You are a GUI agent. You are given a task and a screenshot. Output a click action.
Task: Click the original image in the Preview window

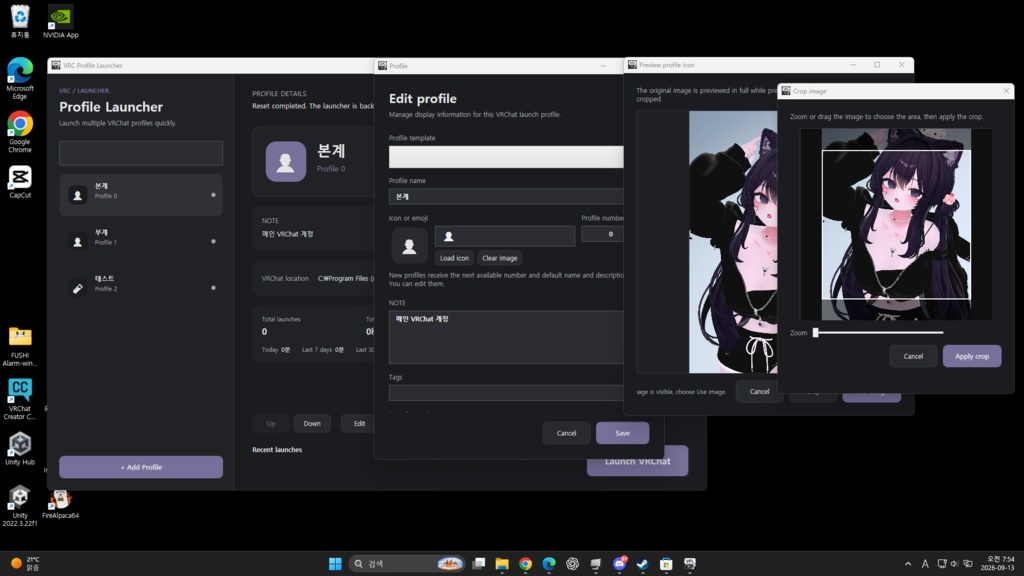click(733, 242)
